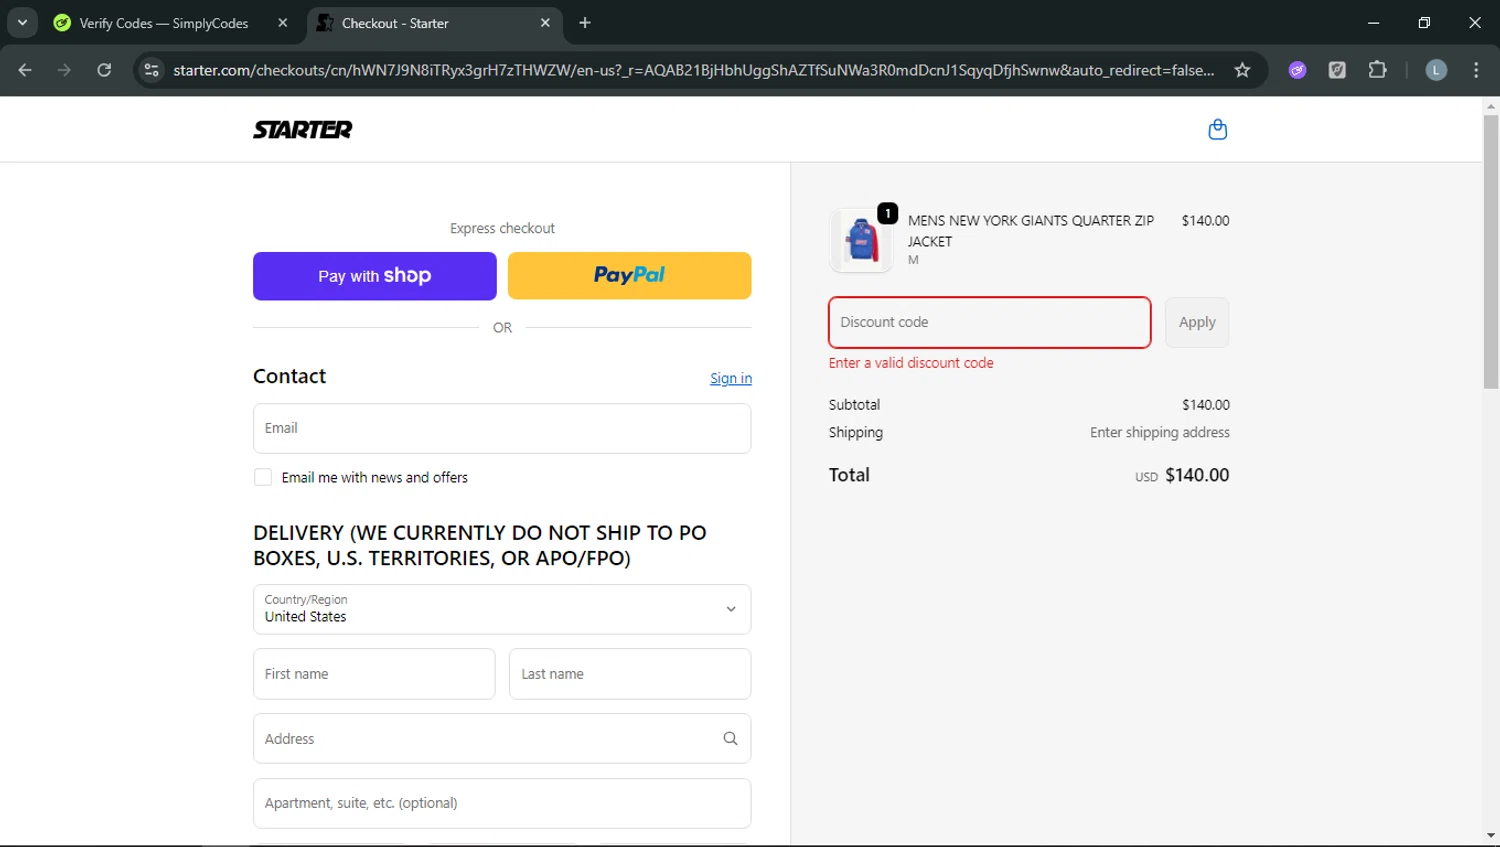This screenshot has width=1500, height=847.
Task: Click the jacket product thumbnail
Action: point(861,241)
